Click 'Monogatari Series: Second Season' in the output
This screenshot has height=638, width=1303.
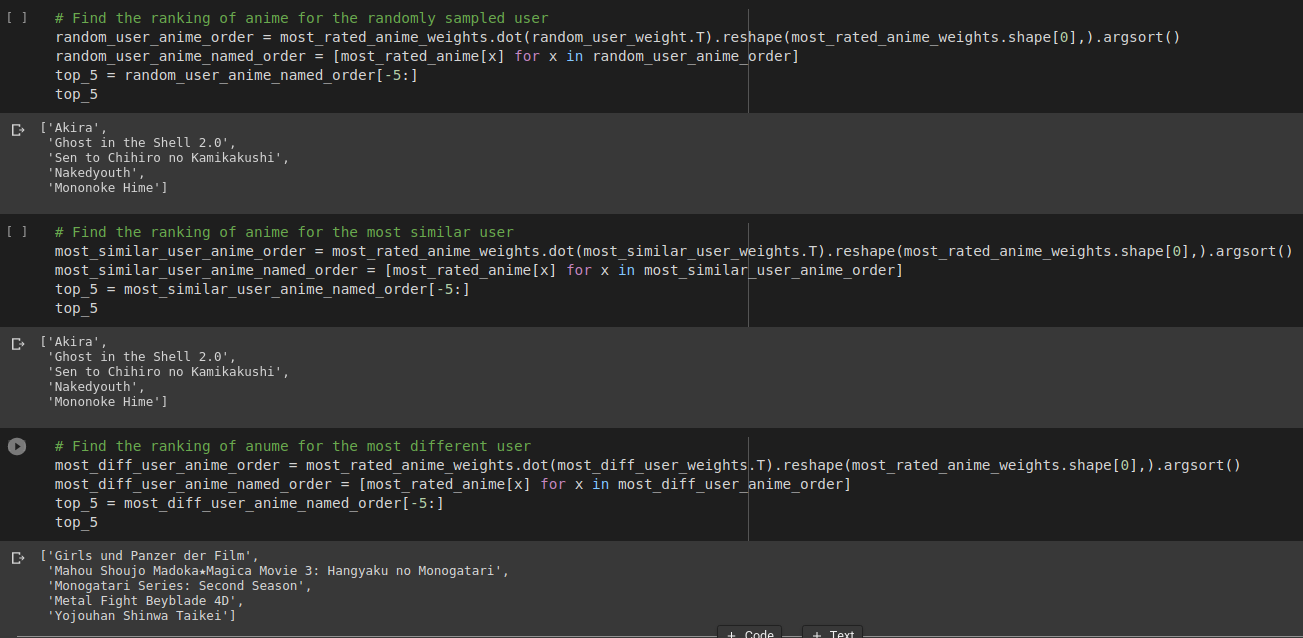[179, 586]
